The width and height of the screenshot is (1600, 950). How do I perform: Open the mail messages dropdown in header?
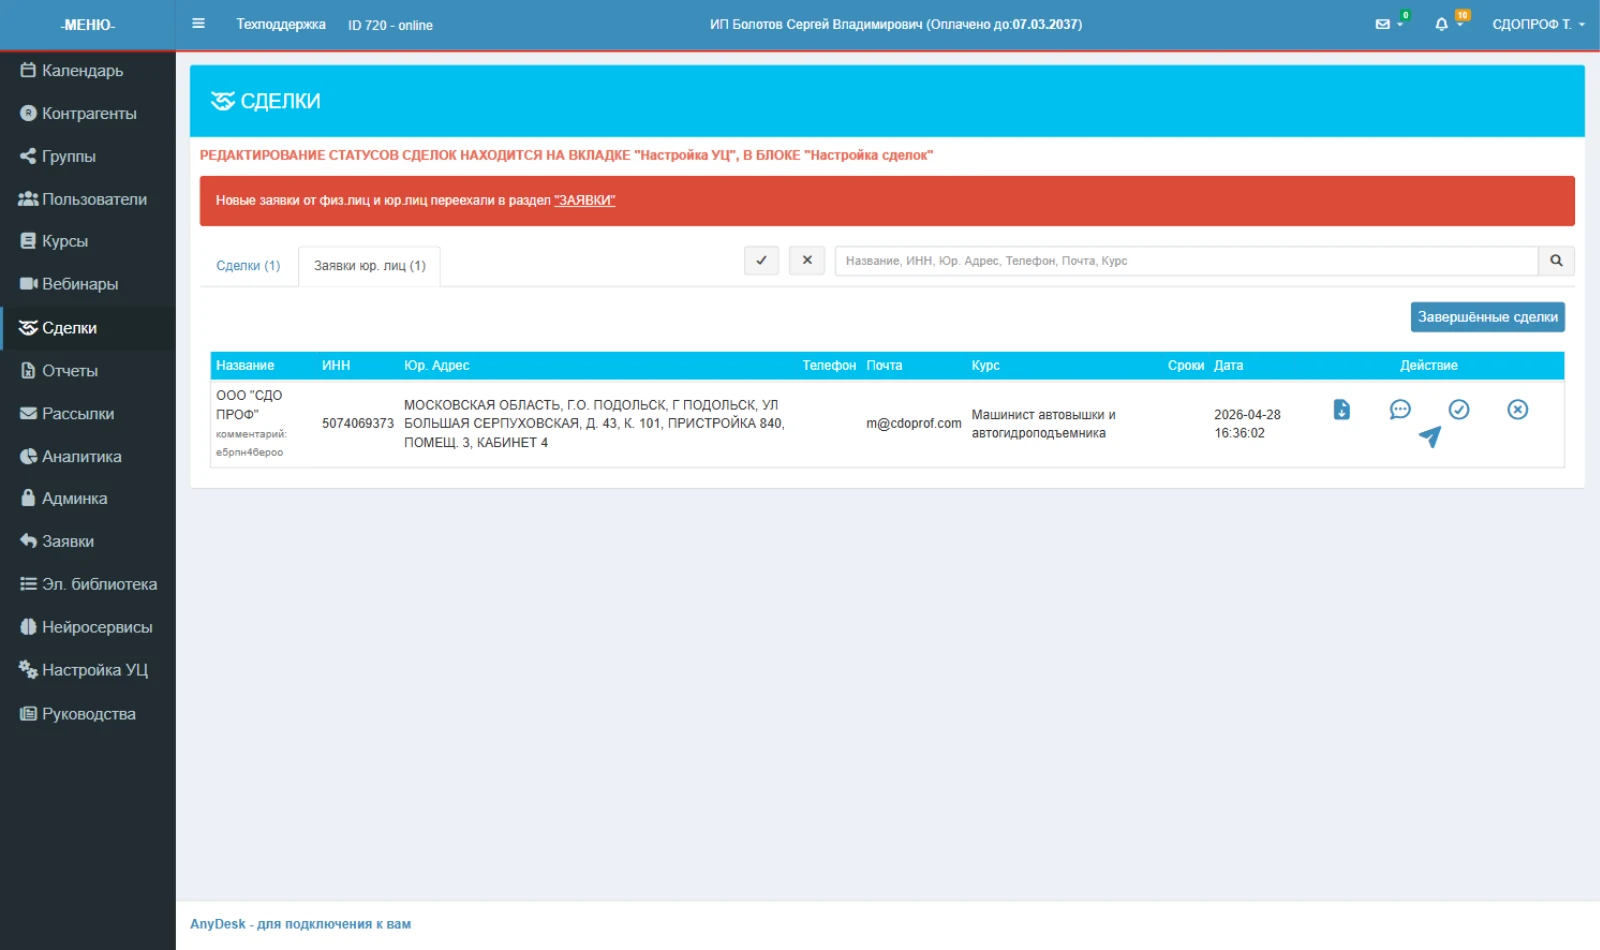(x=1389, y=24)
